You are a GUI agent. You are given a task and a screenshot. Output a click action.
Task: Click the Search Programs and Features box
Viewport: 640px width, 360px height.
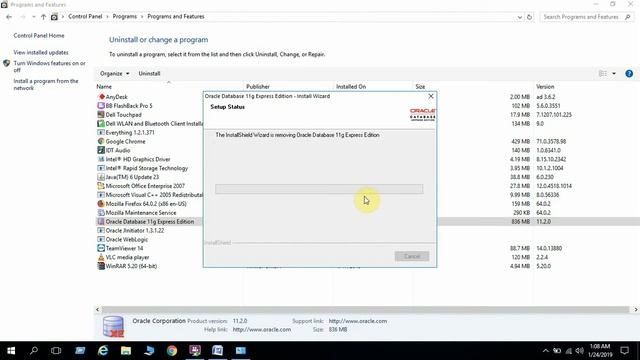(x=586, y=17)
